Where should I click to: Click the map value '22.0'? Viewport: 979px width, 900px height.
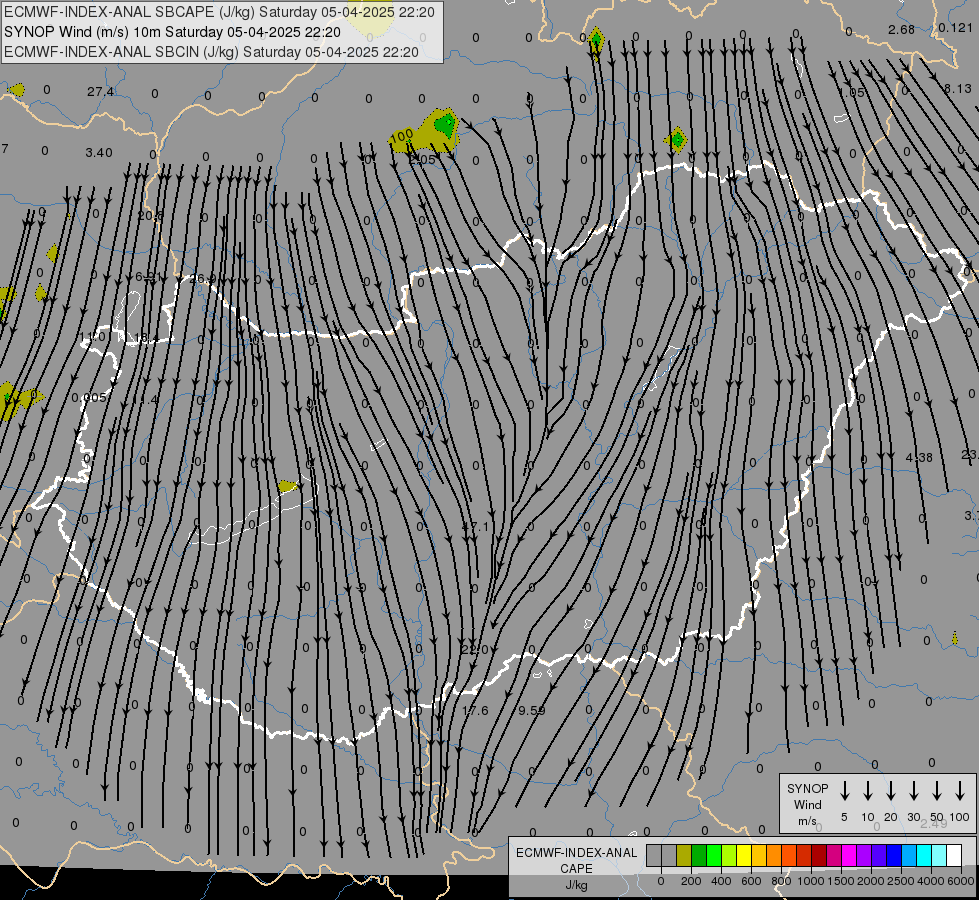[x=475, y=650]
